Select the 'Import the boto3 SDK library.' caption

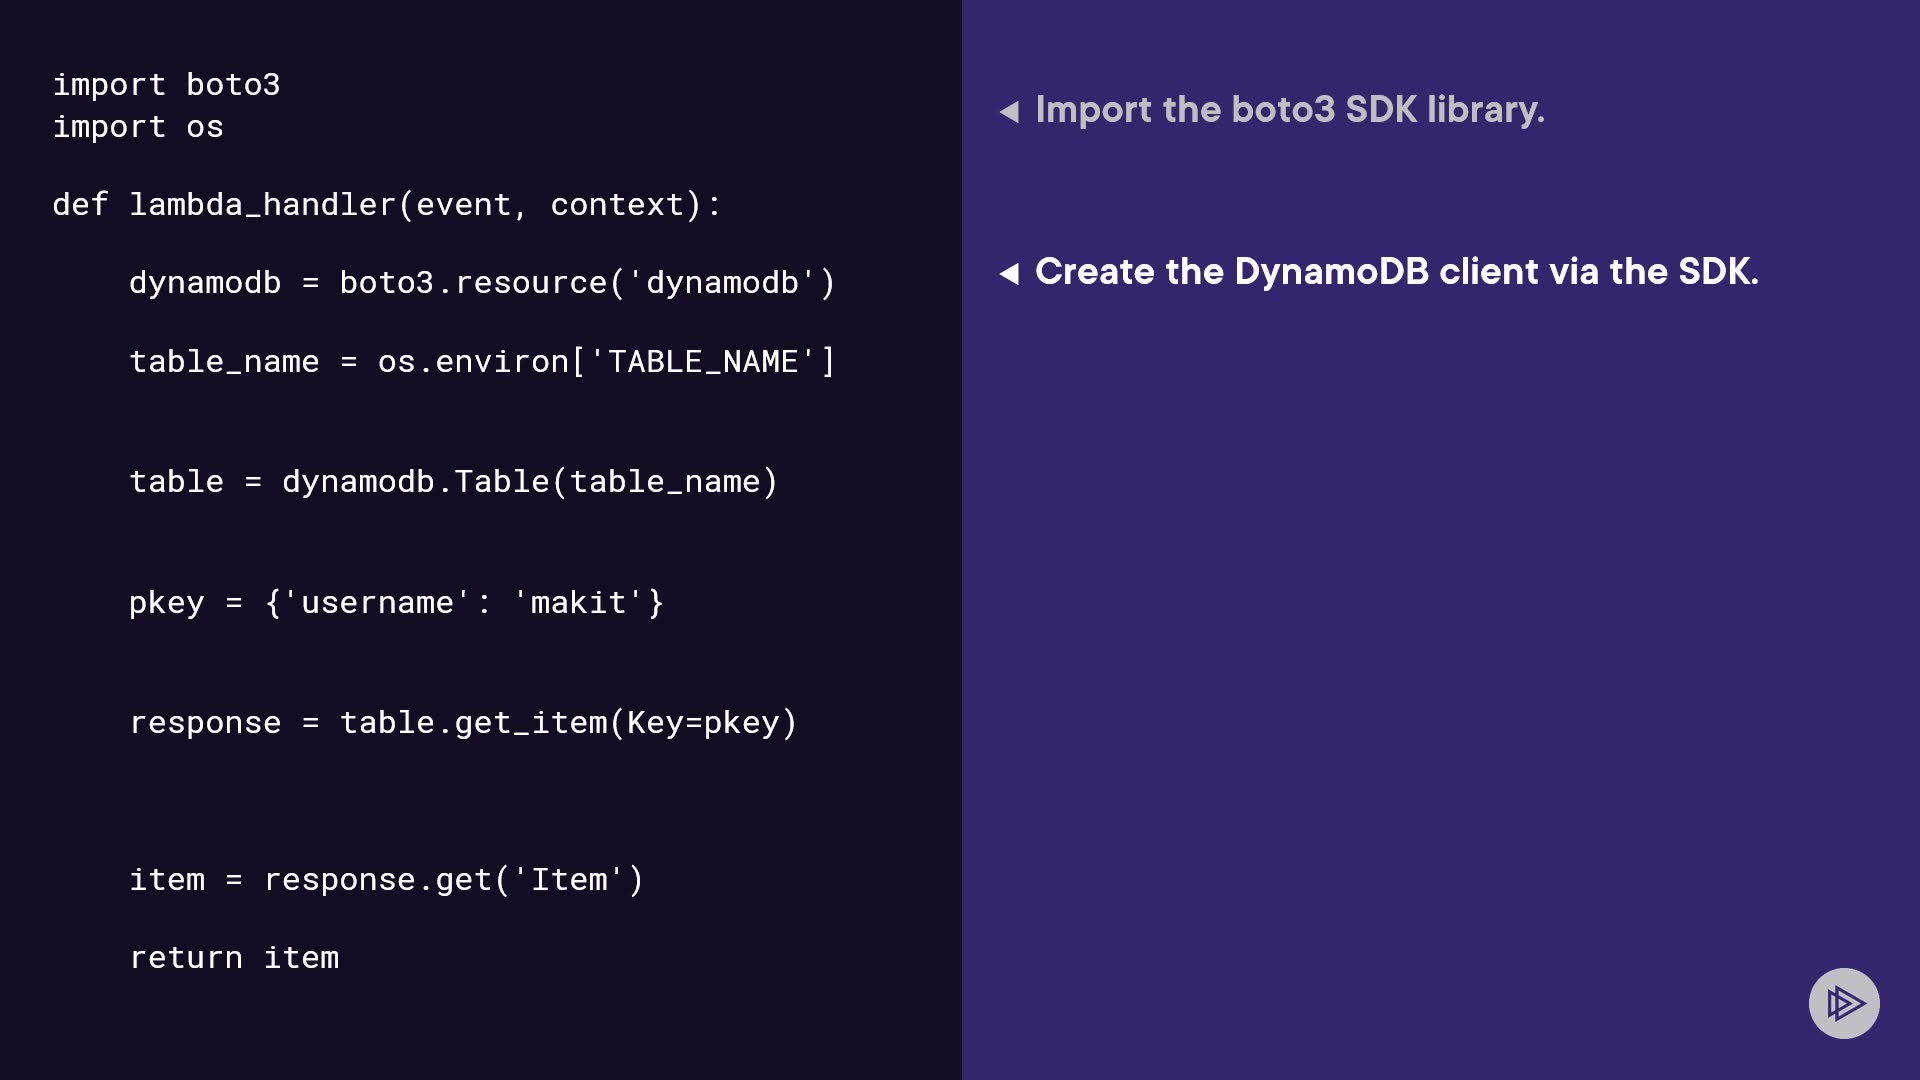click(x=1290, y=110)
